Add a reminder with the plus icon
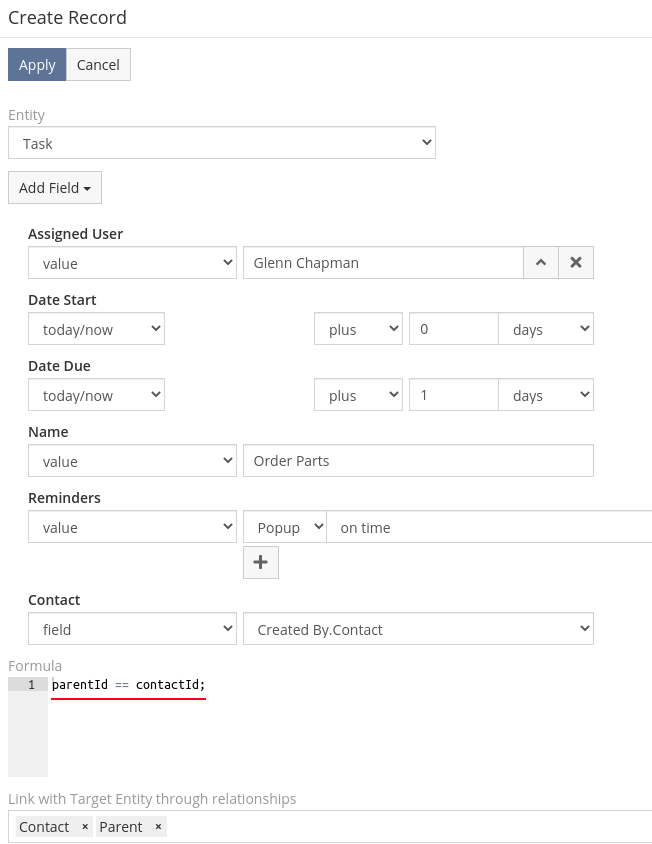The height and width of the screenshot is (844, 652). click(260, 562)
